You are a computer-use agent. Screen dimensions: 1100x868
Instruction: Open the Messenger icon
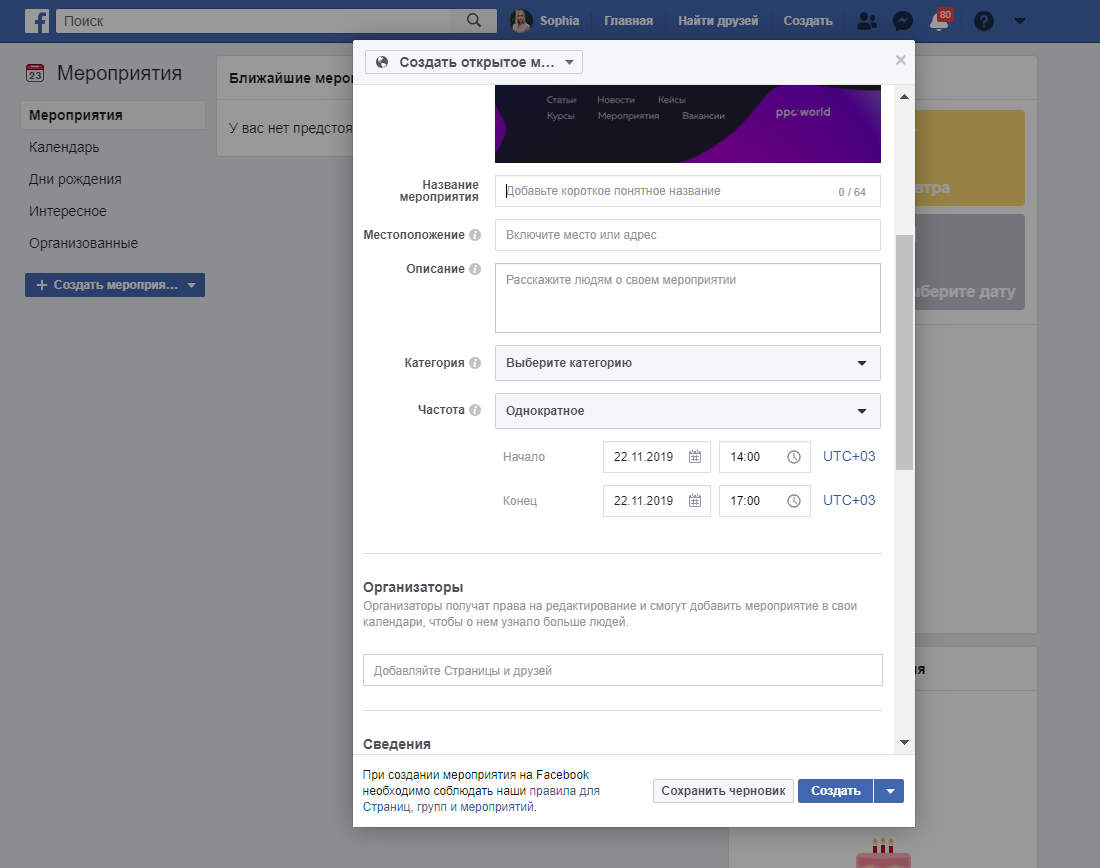click(x=902, y=21)
